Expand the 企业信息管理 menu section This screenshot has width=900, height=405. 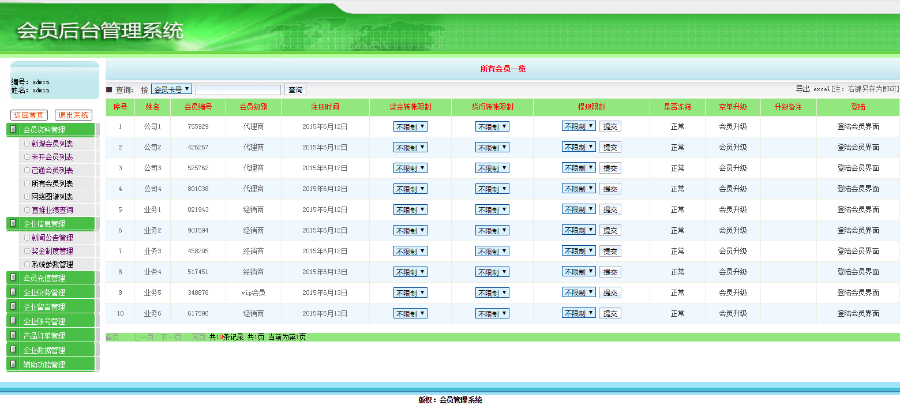[x=51, y=223]
